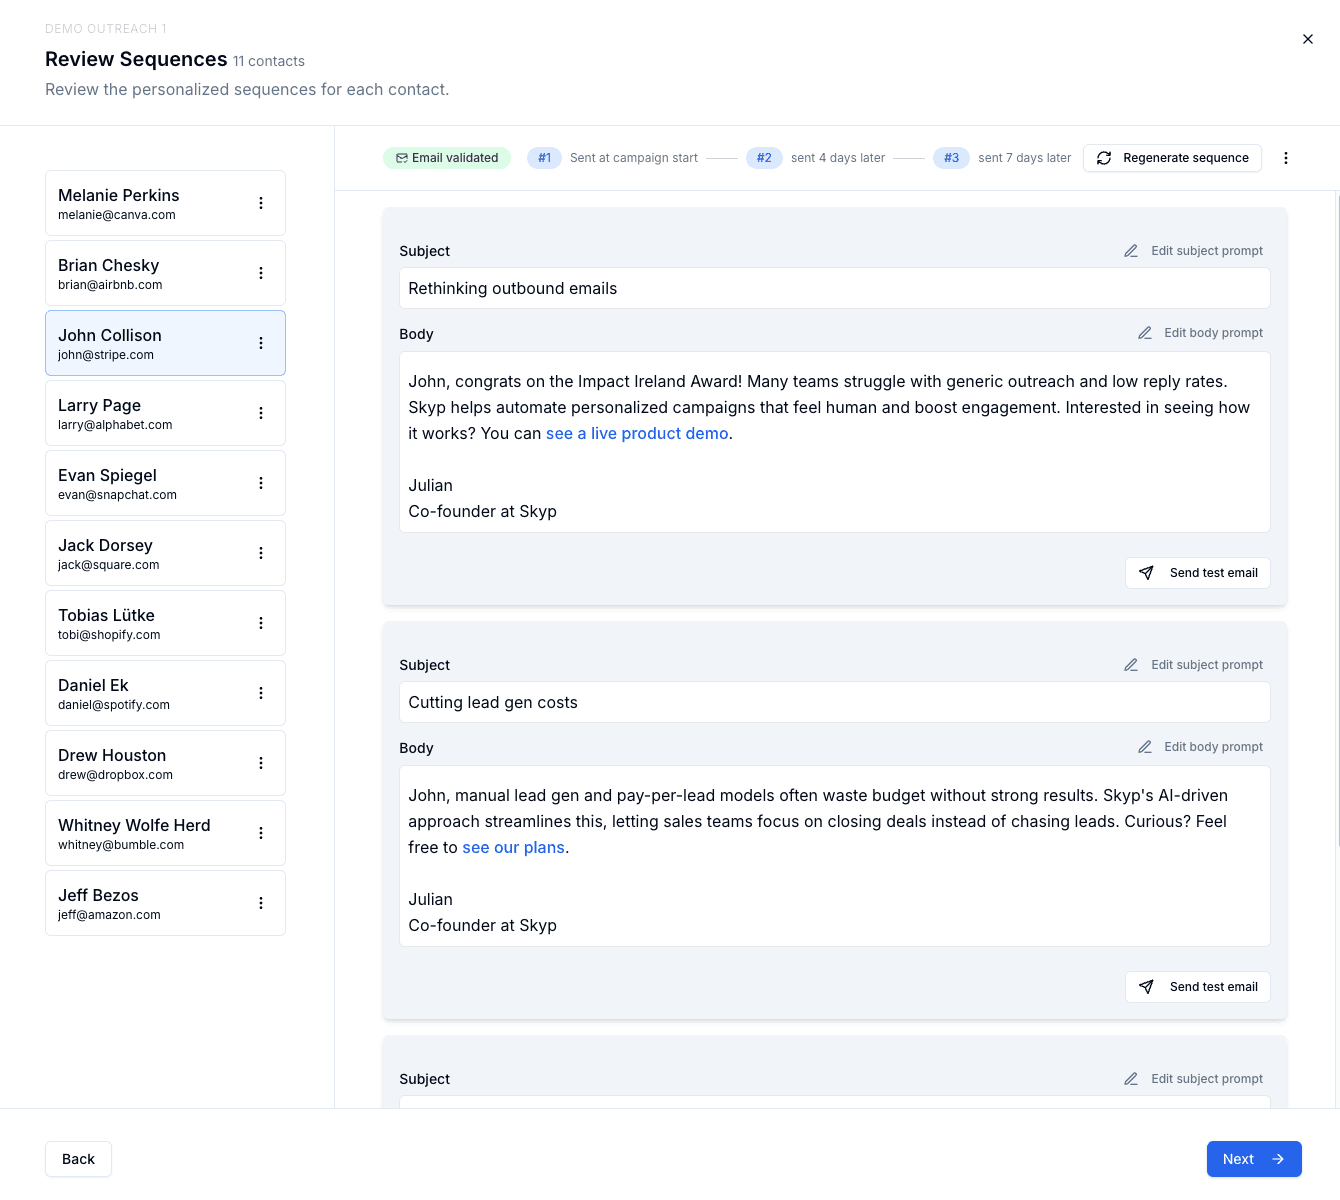Click the edit body prompt pencil on second email
The width and height of the screenshot is (1340, 1200).
tap(1145, 746)
